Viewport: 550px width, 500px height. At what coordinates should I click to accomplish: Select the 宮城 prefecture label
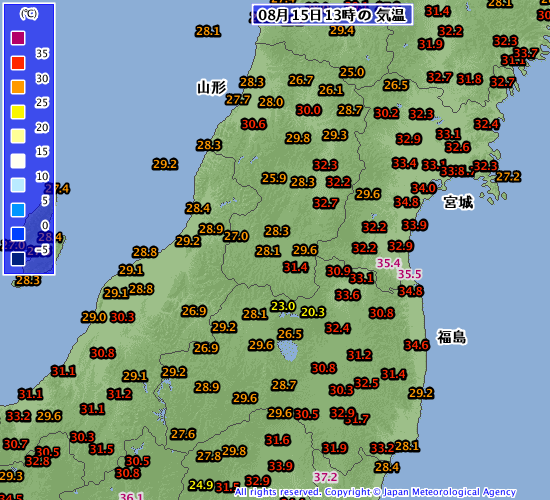(458, 202)
